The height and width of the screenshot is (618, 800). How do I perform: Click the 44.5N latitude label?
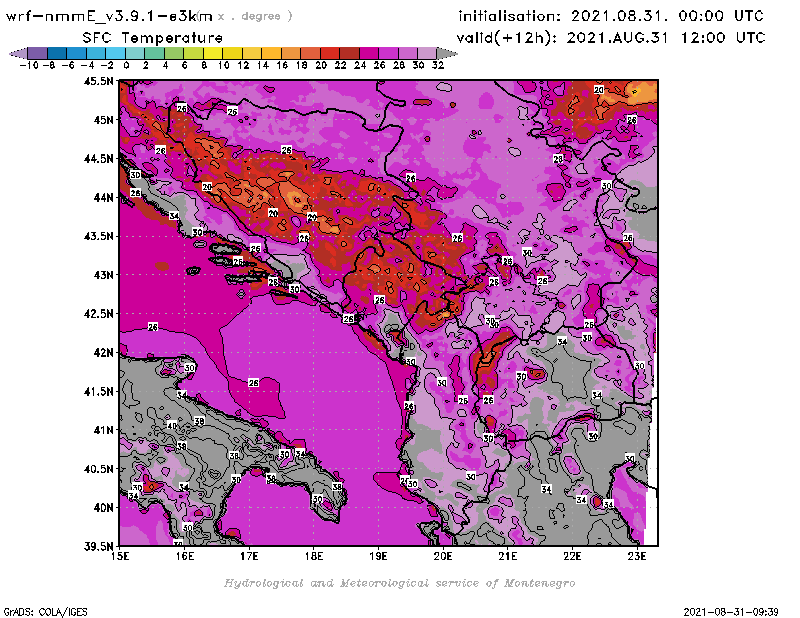coord(98,159)
